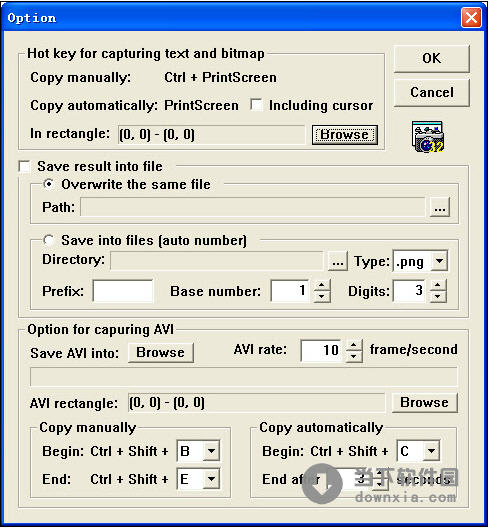Increase Digits with up arrow
Image resolution: width=489 pixels, height=528 pixels.
pyautogui.click(x=437, y=285)
